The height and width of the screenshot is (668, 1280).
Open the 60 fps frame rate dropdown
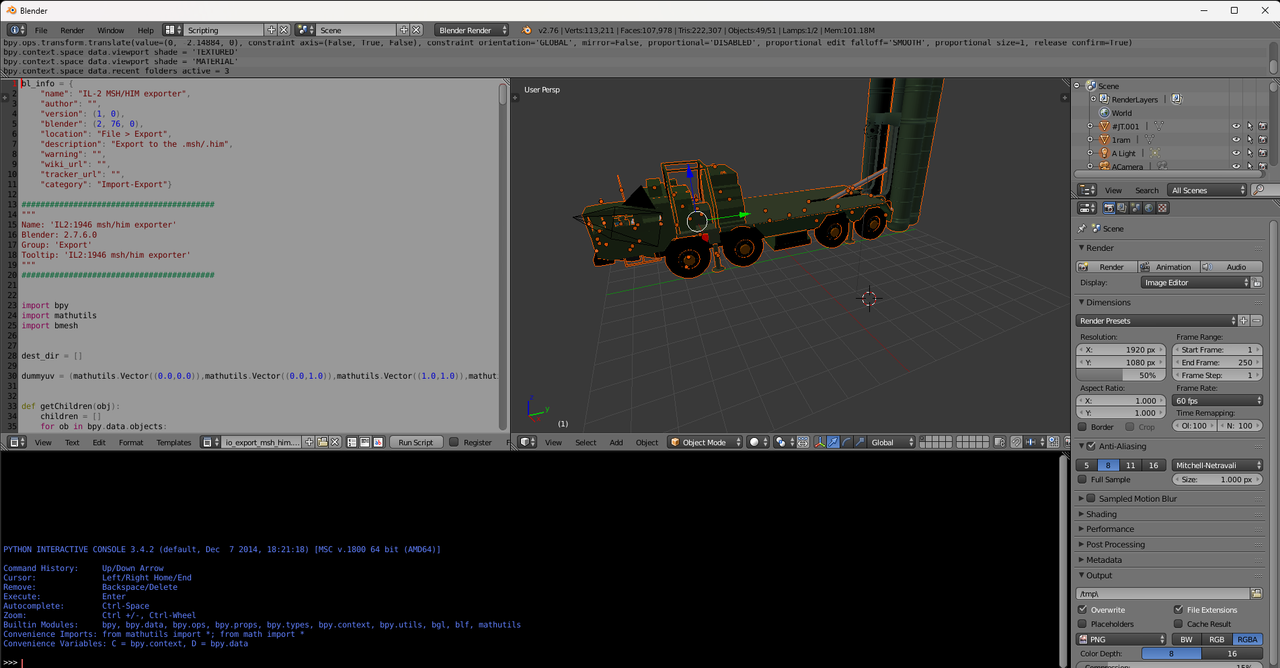click(x=1218, y=401)
